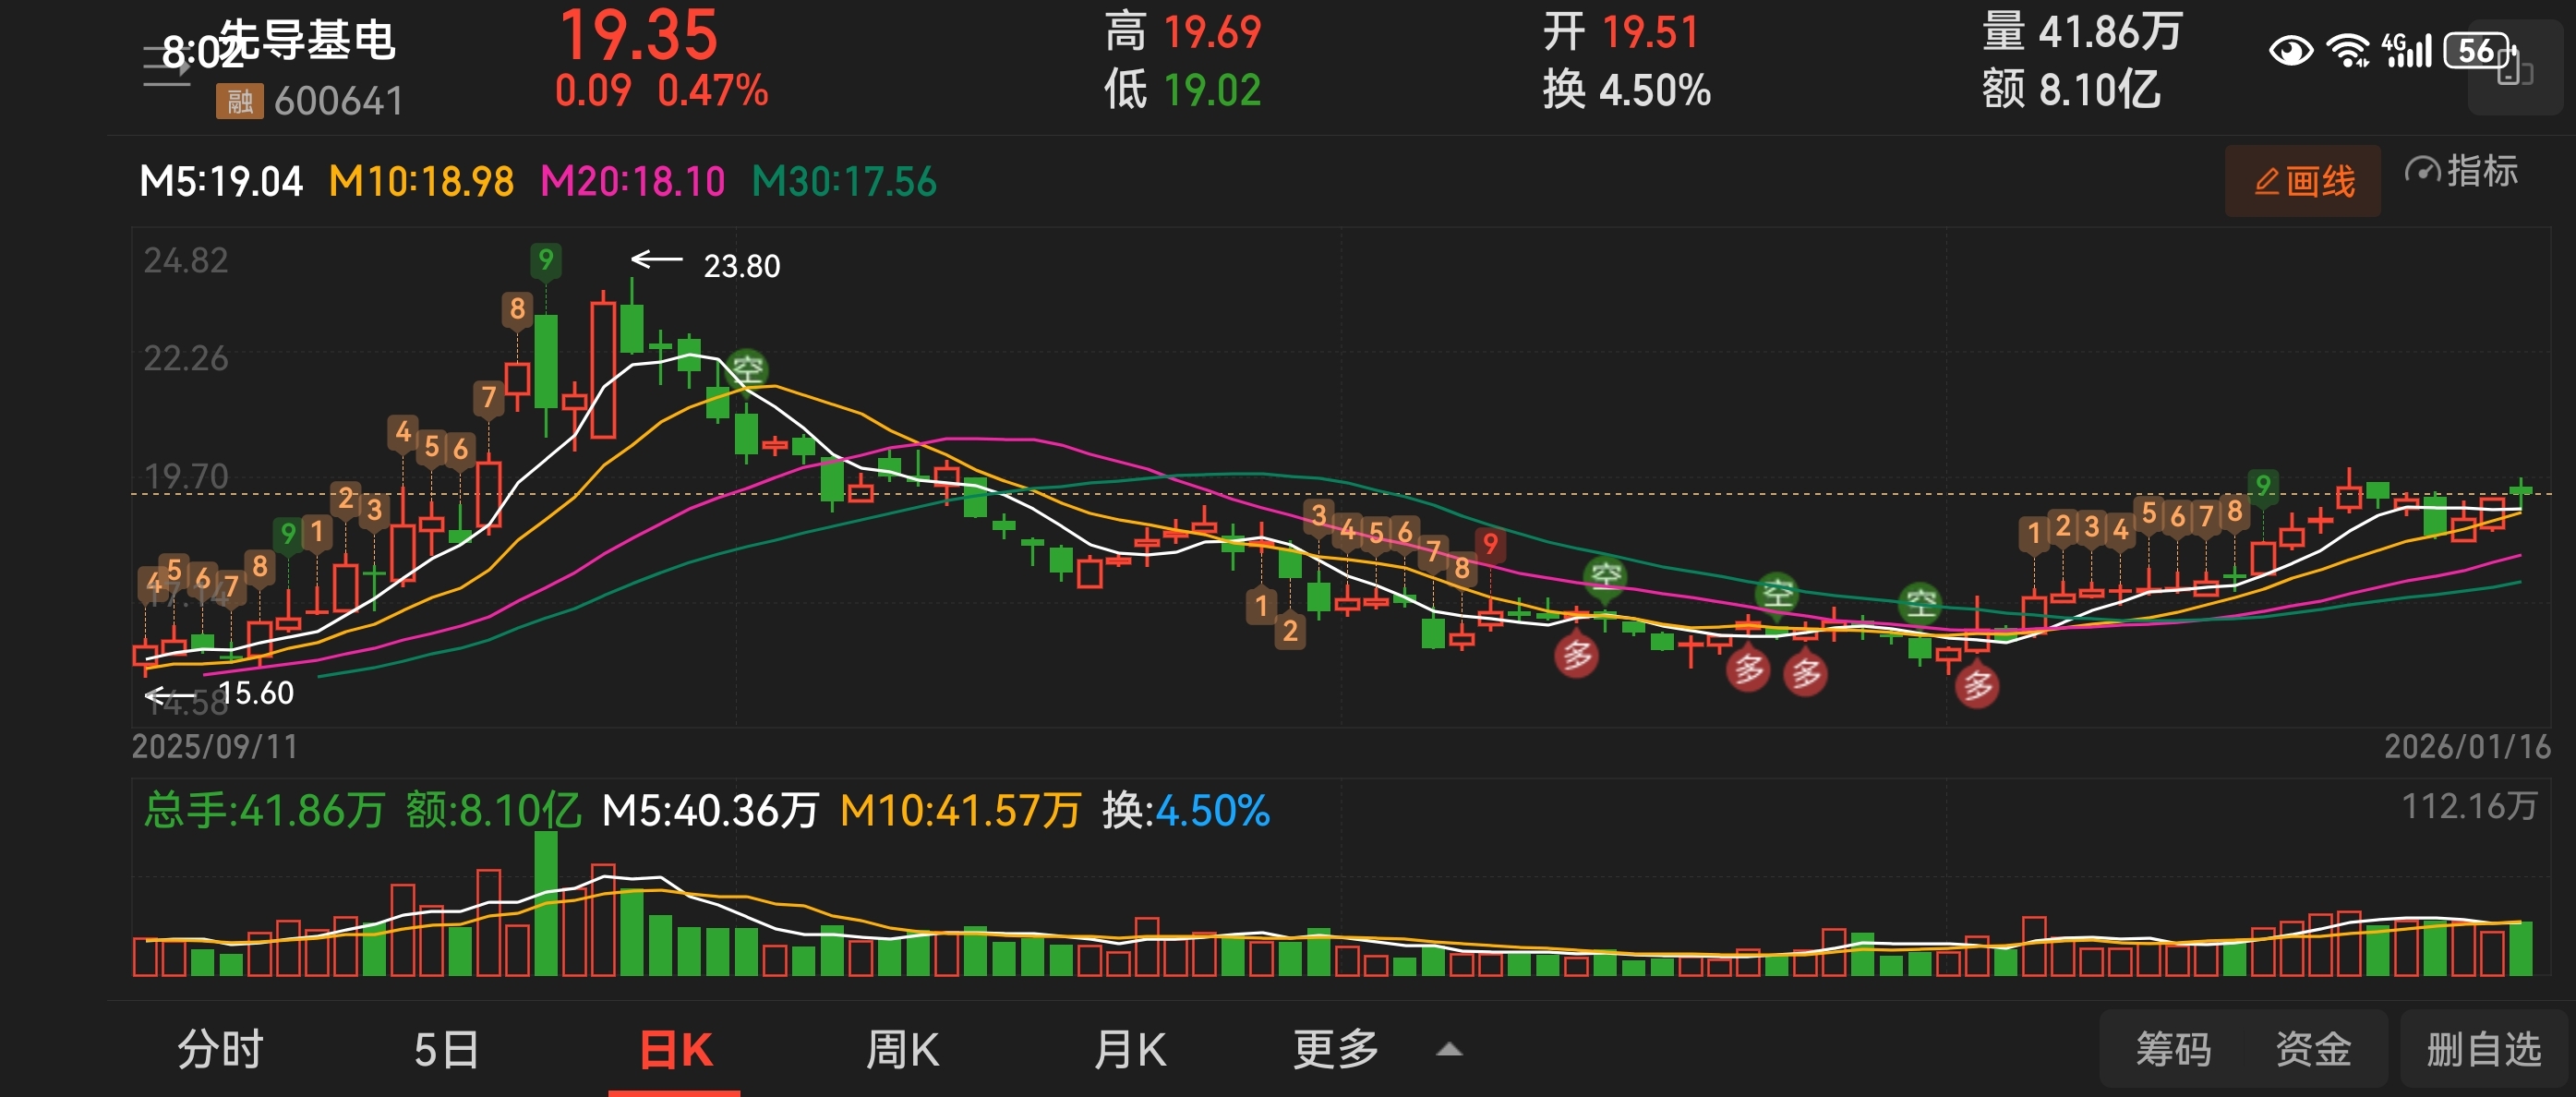Tap the first green 空 signal marker
The height and width of the screenshot is (1097, 2576).
[747, 369]
